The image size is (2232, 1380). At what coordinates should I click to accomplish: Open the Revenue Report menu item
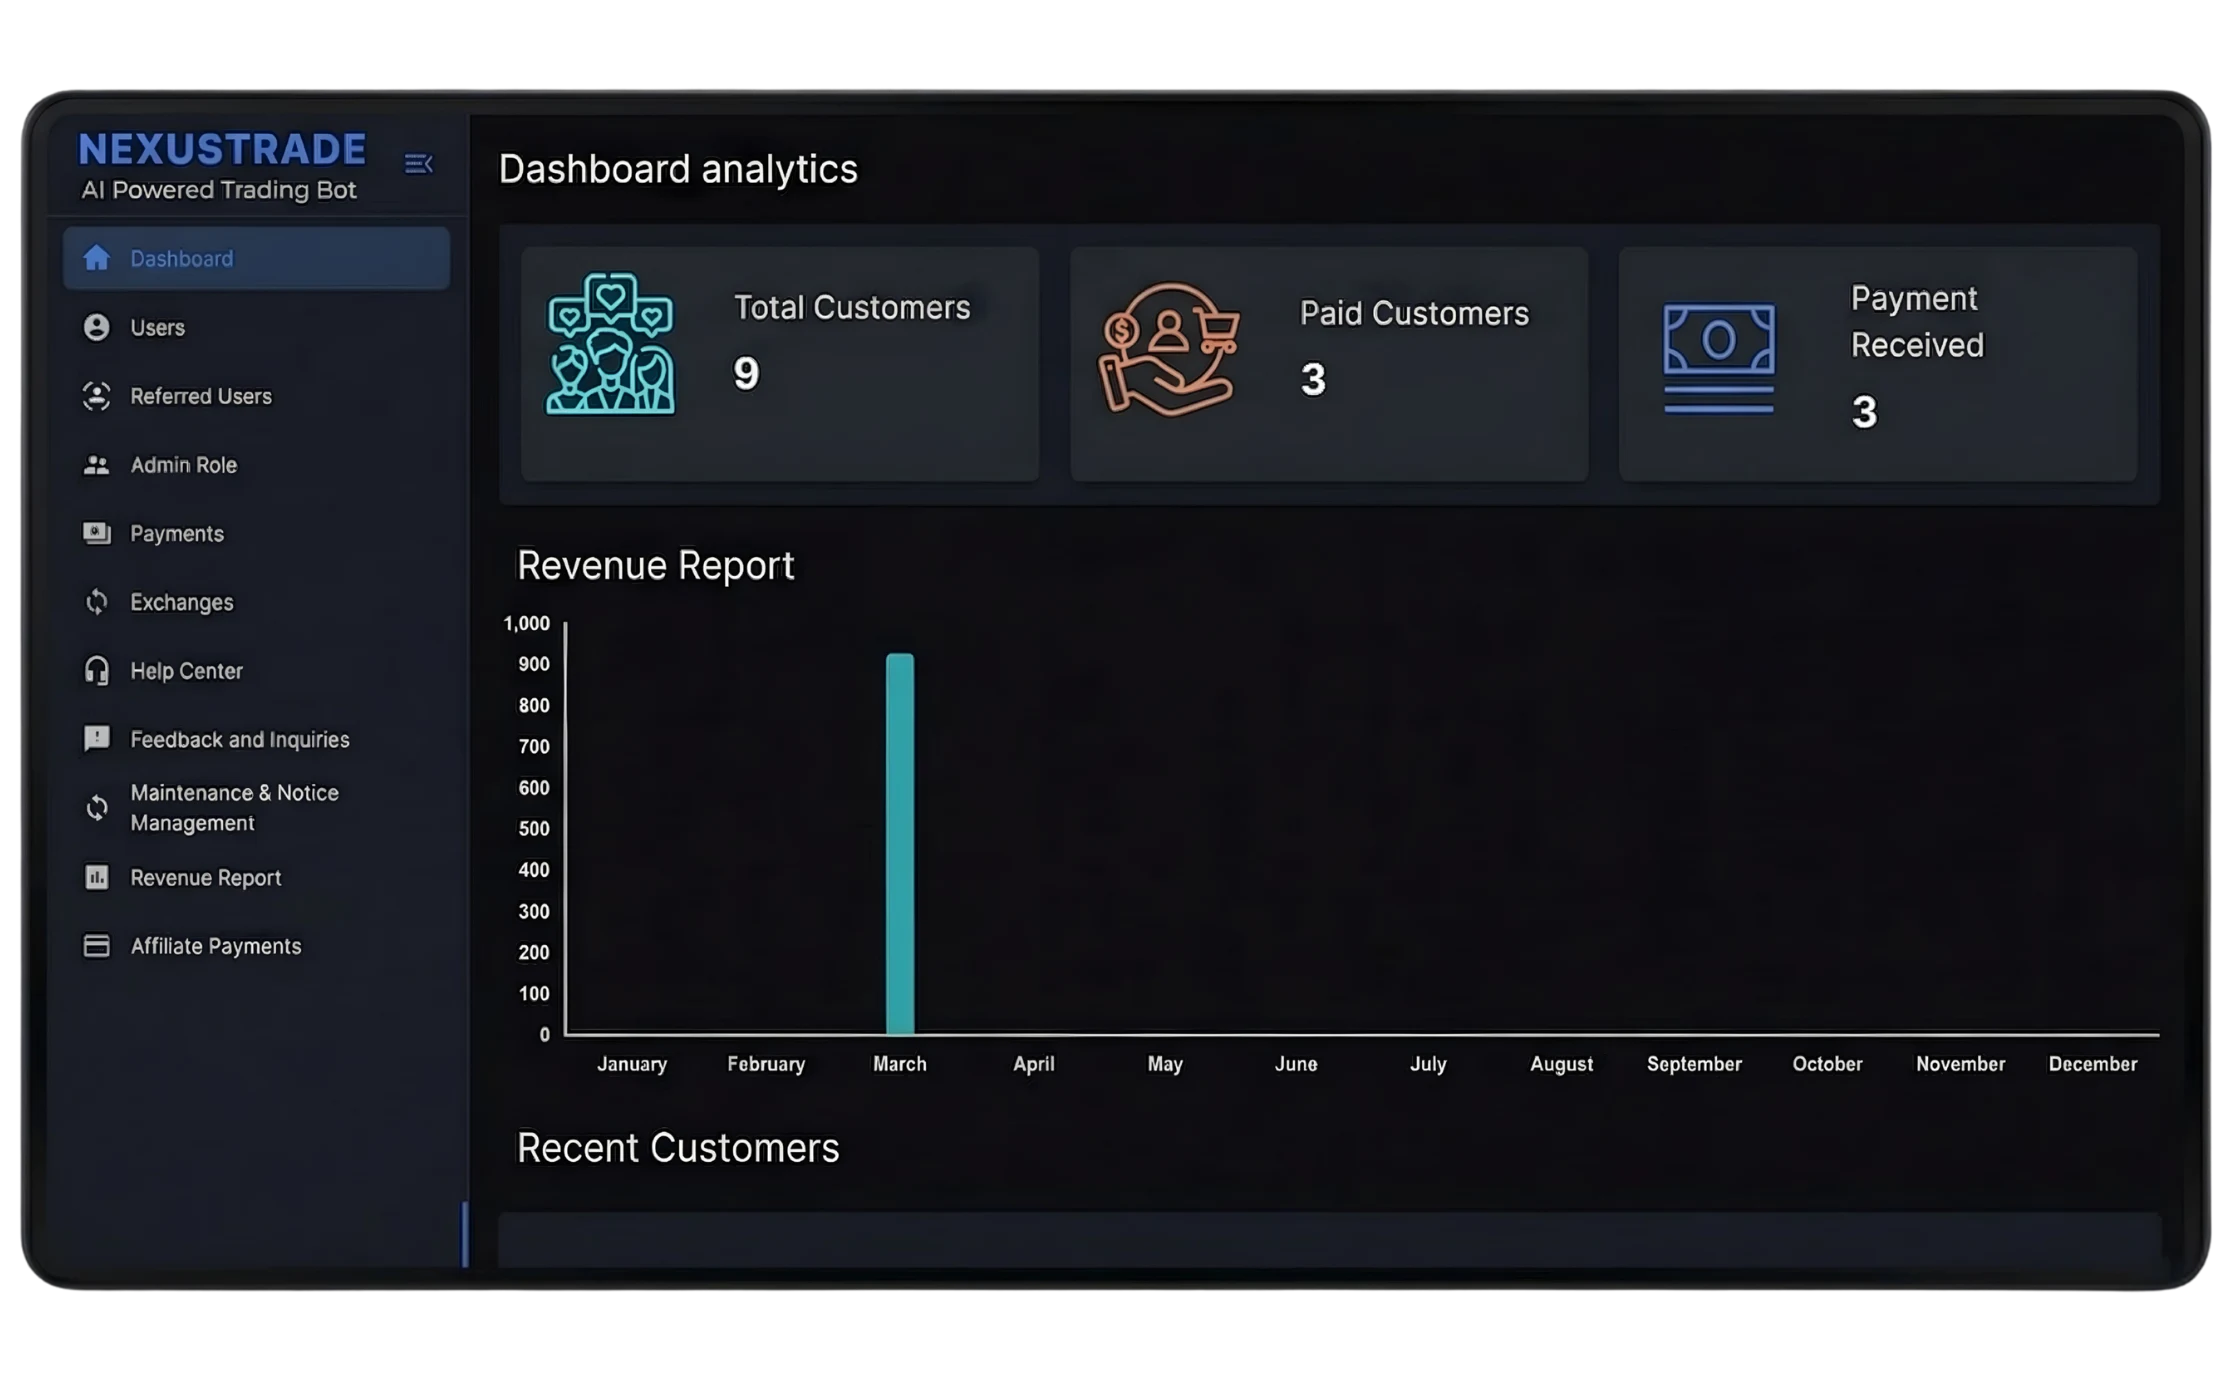pos(205,877)
